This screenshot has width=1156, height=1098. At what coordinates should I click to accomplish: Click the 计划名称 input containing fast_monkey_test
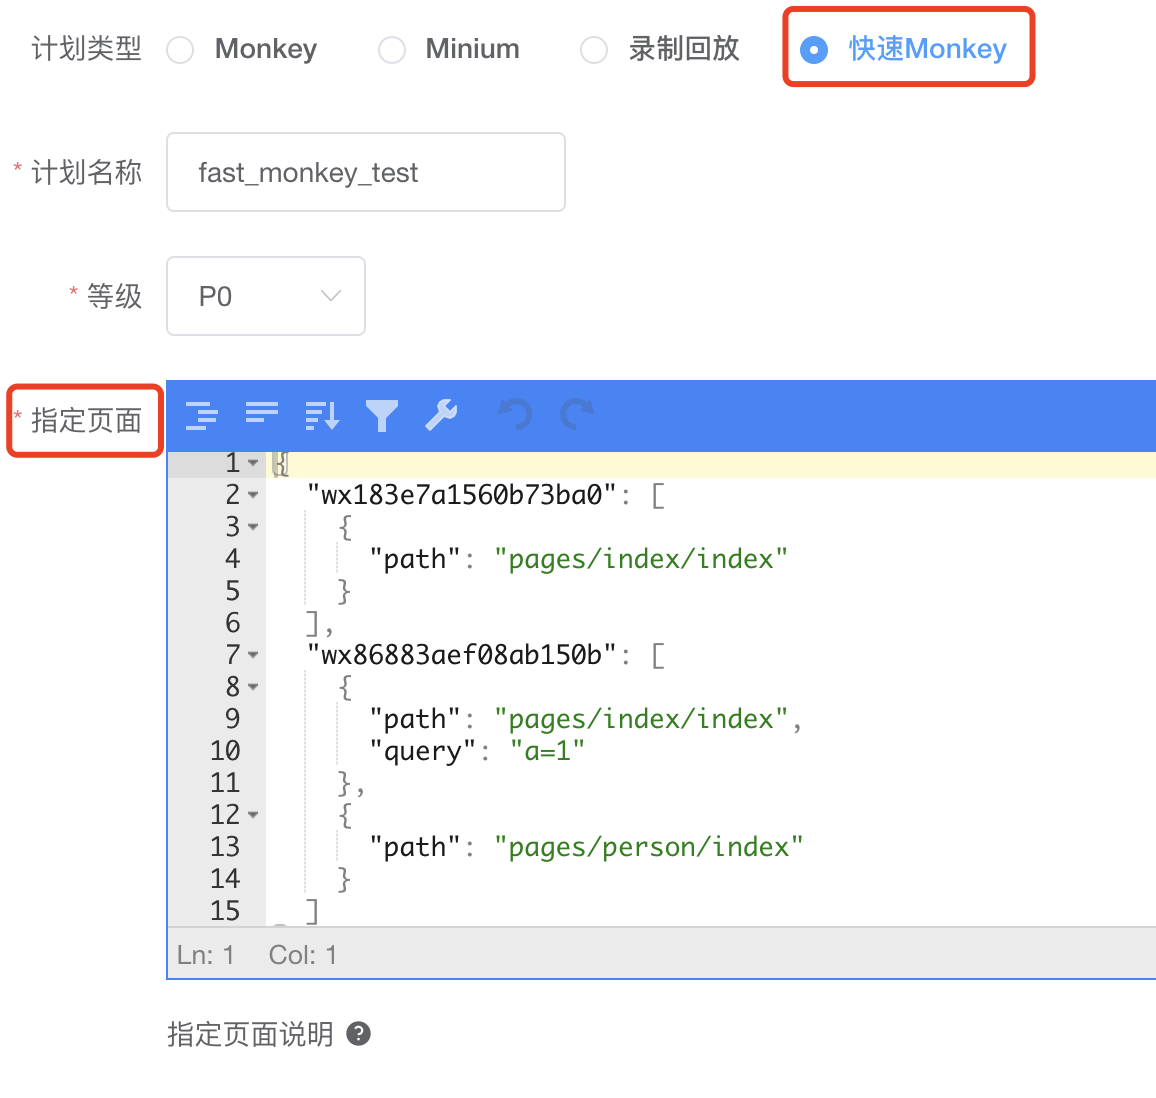click(366, 172)
